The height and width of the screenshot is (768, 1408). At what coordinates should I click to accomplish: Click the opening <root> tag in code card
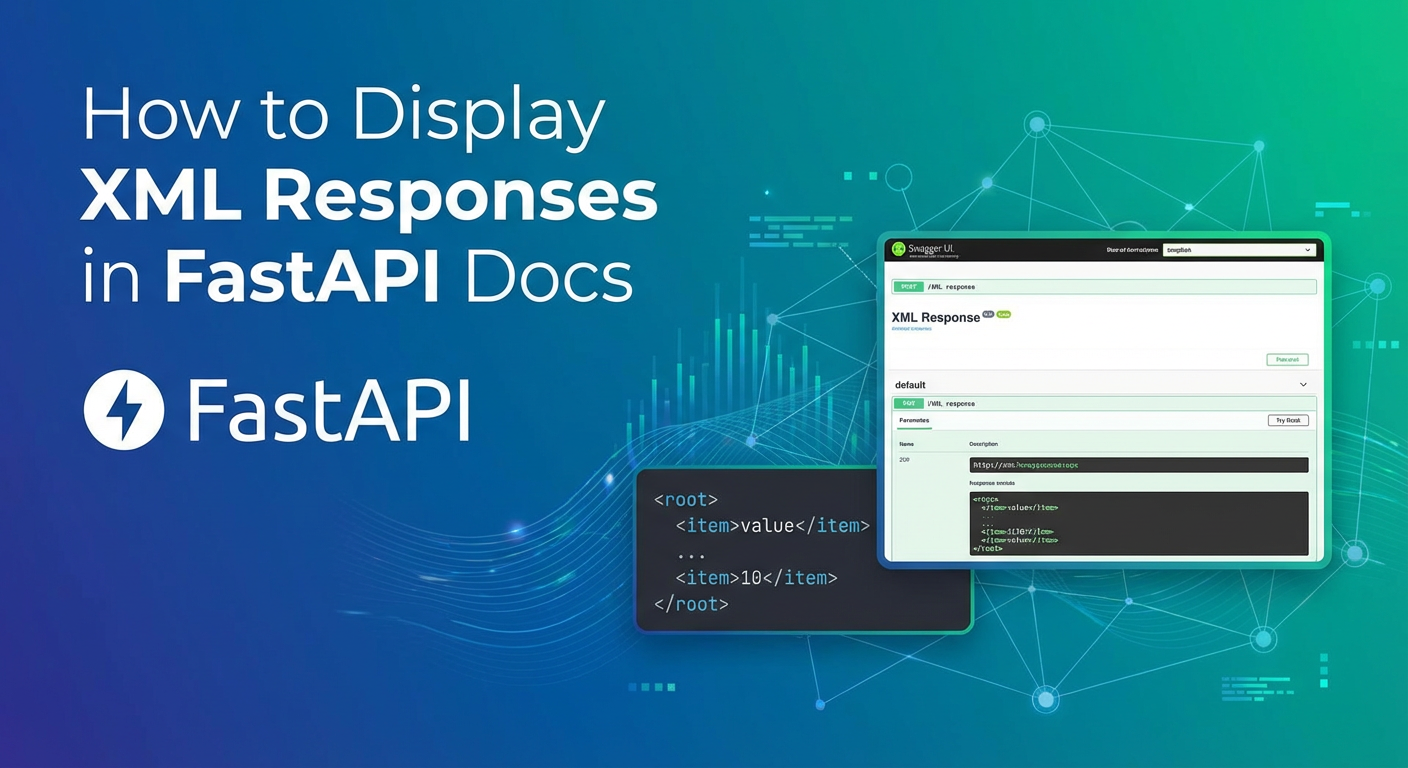(686, 499)
